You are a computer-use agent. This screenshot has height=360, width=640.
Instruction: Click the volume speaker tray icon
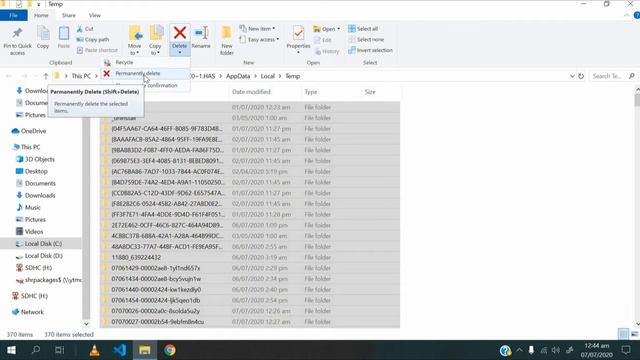point(556,350)
